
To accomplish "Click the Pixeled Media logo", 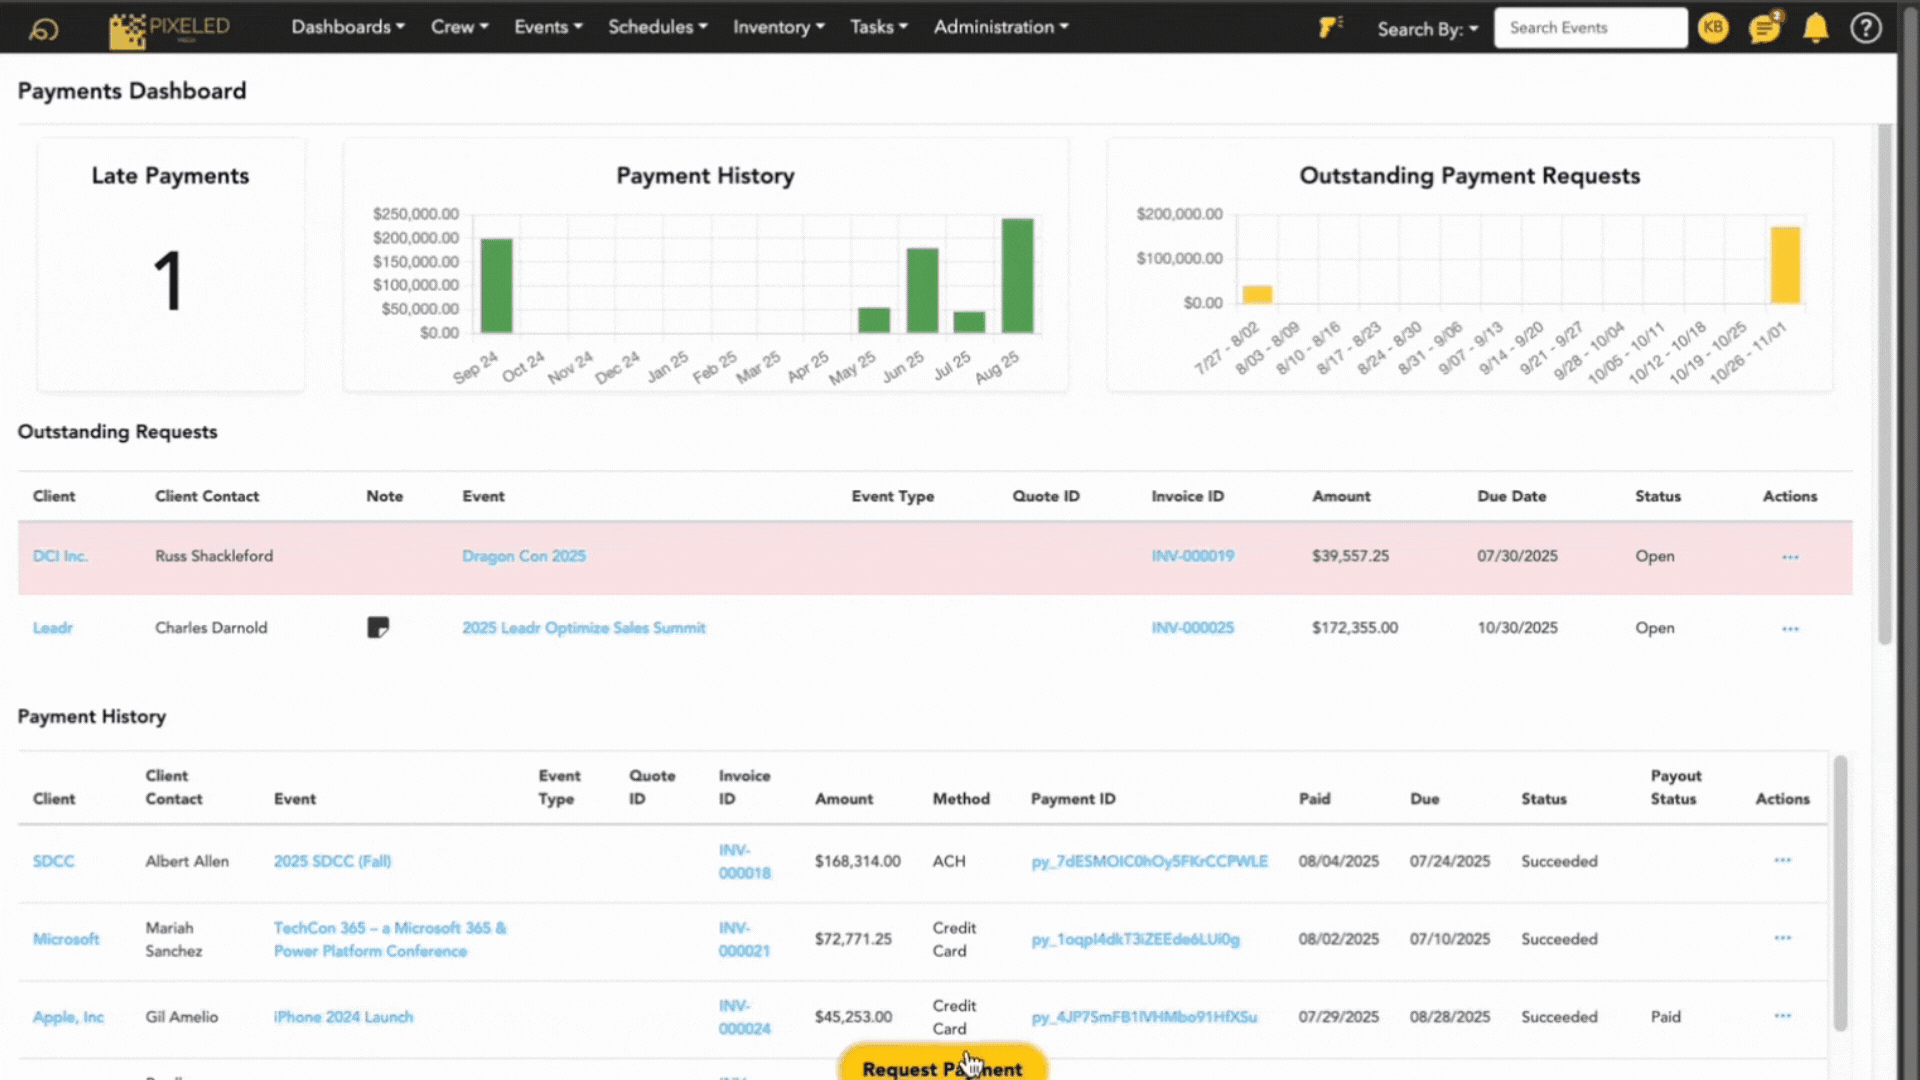I will [168, 29].
